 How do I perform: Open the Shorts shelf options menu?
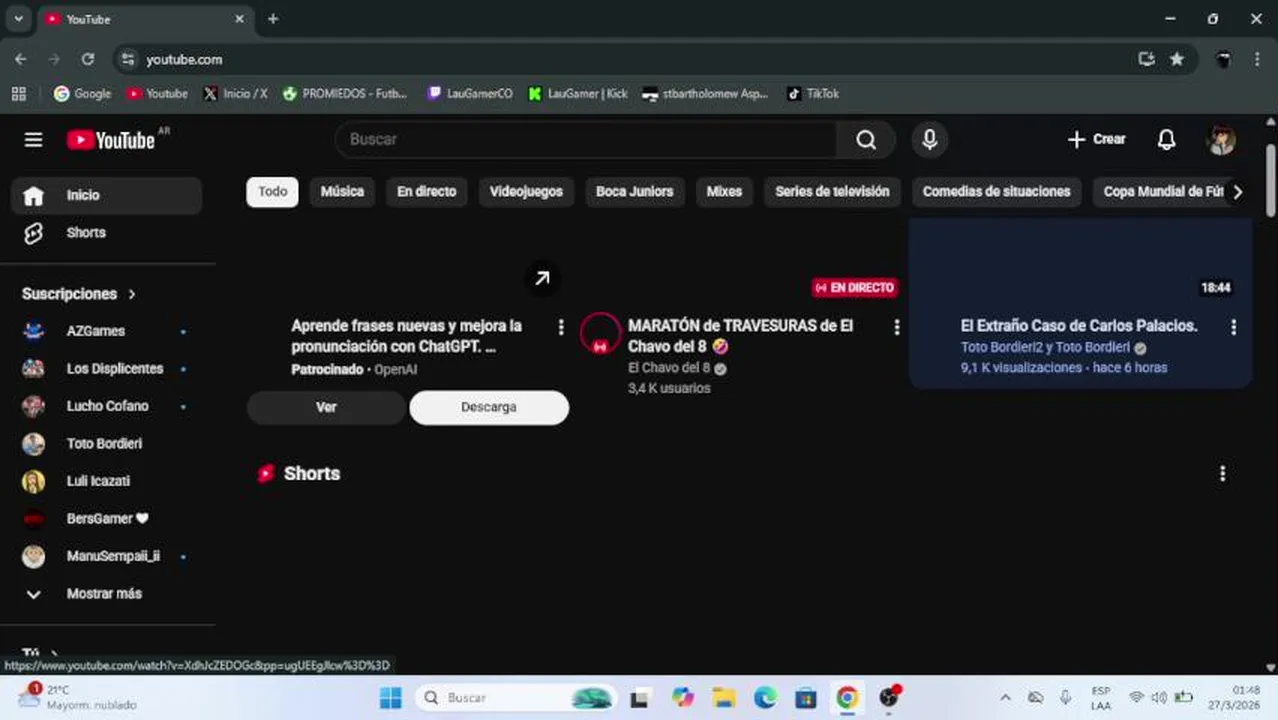tap(1222, 474)
